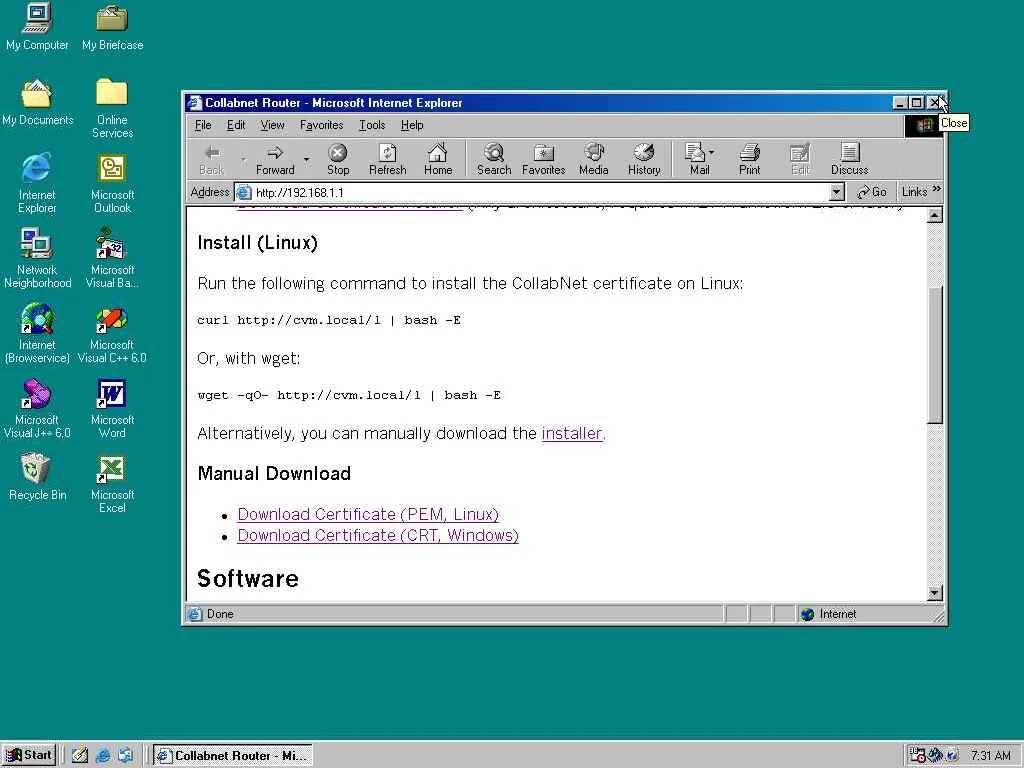Click the Go button
This screenshot has width=1024, height=768.
click(x=872, y=192)
